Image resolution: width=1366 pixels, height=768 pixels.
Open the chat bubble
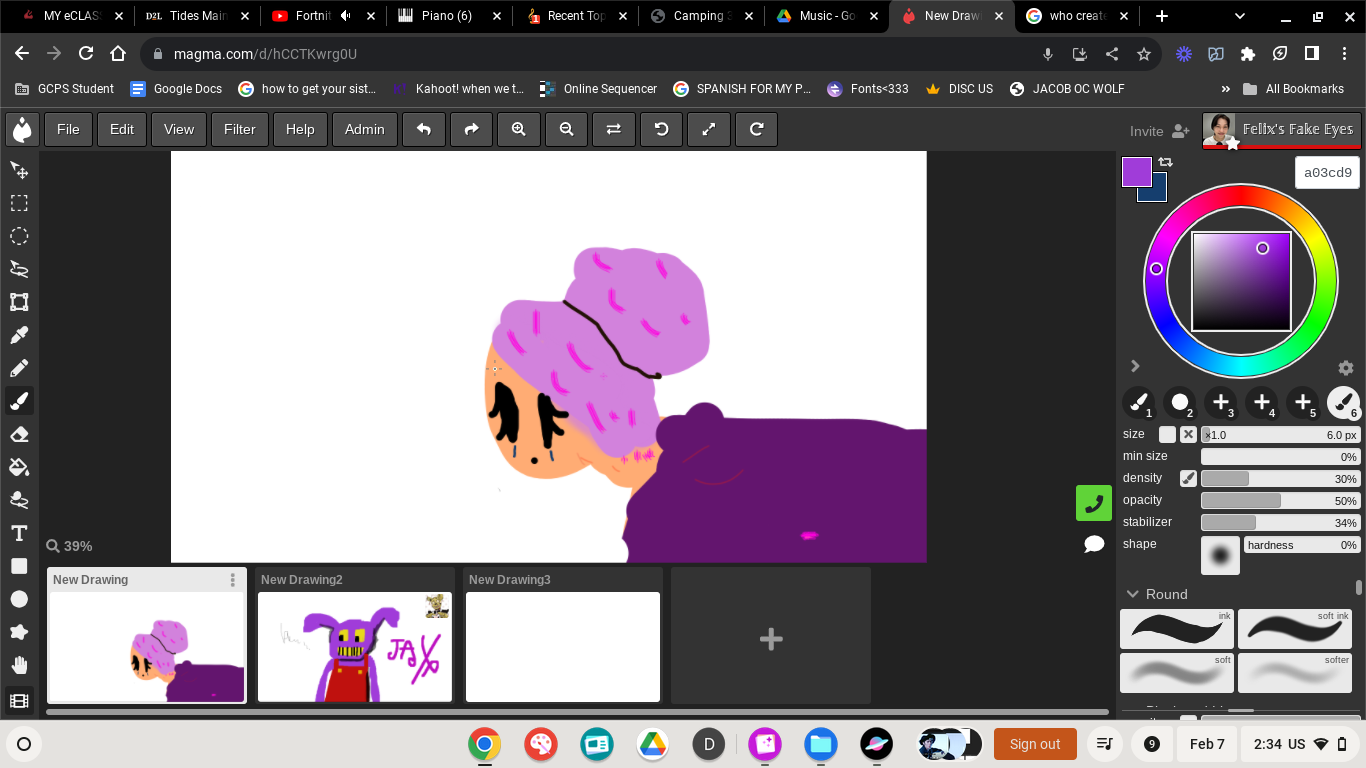[1094, 544]
